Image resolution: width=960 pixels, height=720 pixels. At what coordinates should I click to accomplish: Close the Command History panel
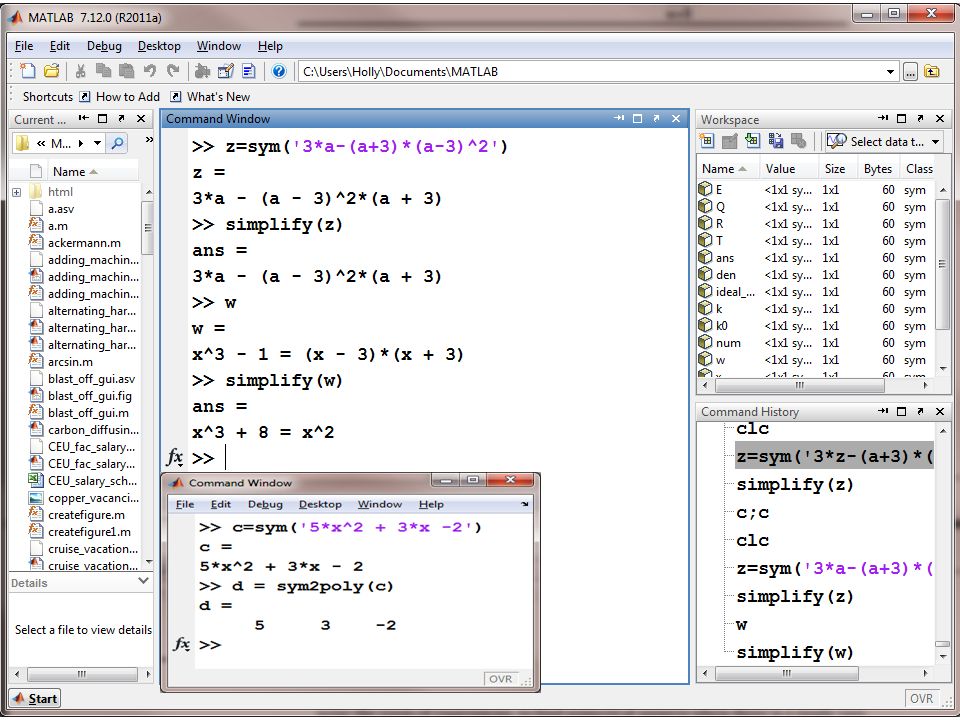pos(940,411)
